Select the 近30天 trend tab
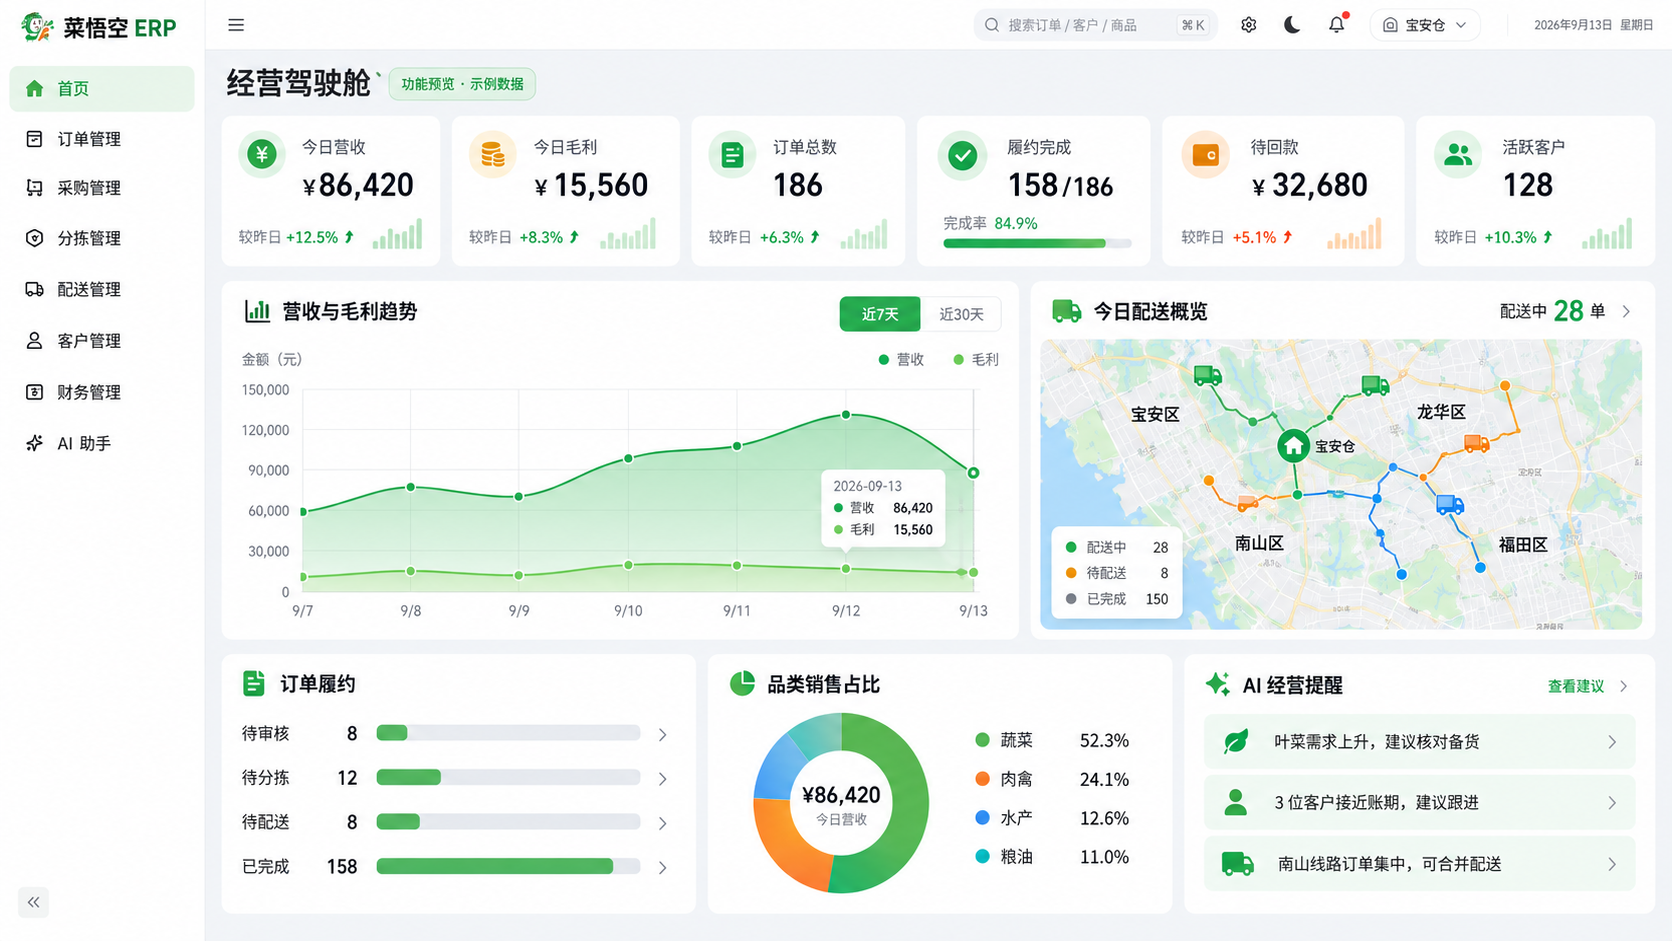This screenshot has height=941, width=1672. coord(961,314)
